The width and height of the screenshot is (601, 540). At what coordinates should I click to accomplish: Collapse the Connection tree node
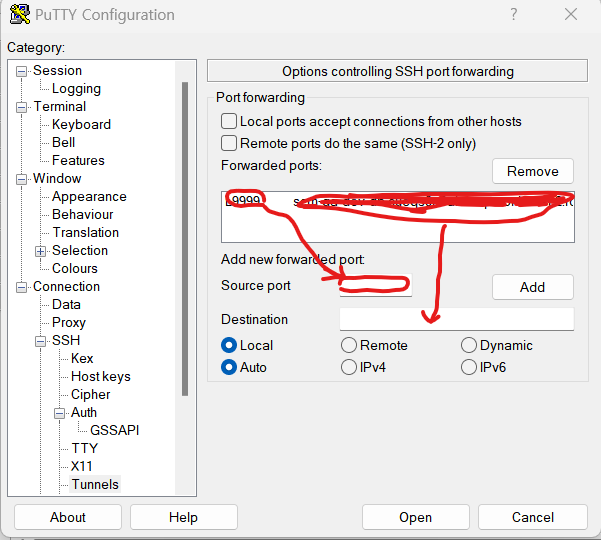[21, 287]
